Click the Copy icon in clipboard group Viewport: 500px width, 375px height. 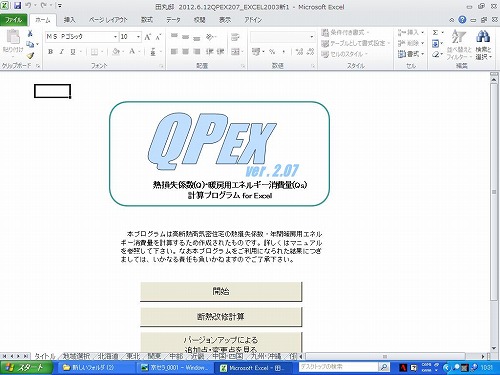point(30,44)
